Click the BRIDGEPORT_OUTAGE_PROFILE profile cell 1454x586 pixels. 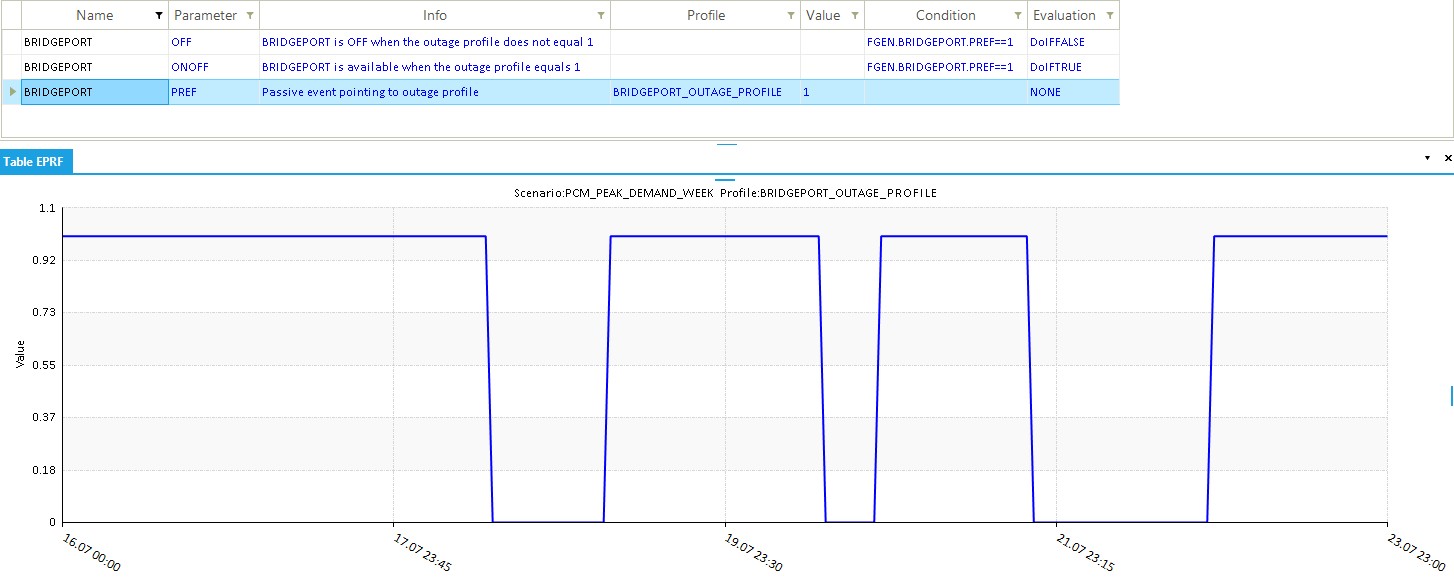pyautogui.click(x=696, y=92)
